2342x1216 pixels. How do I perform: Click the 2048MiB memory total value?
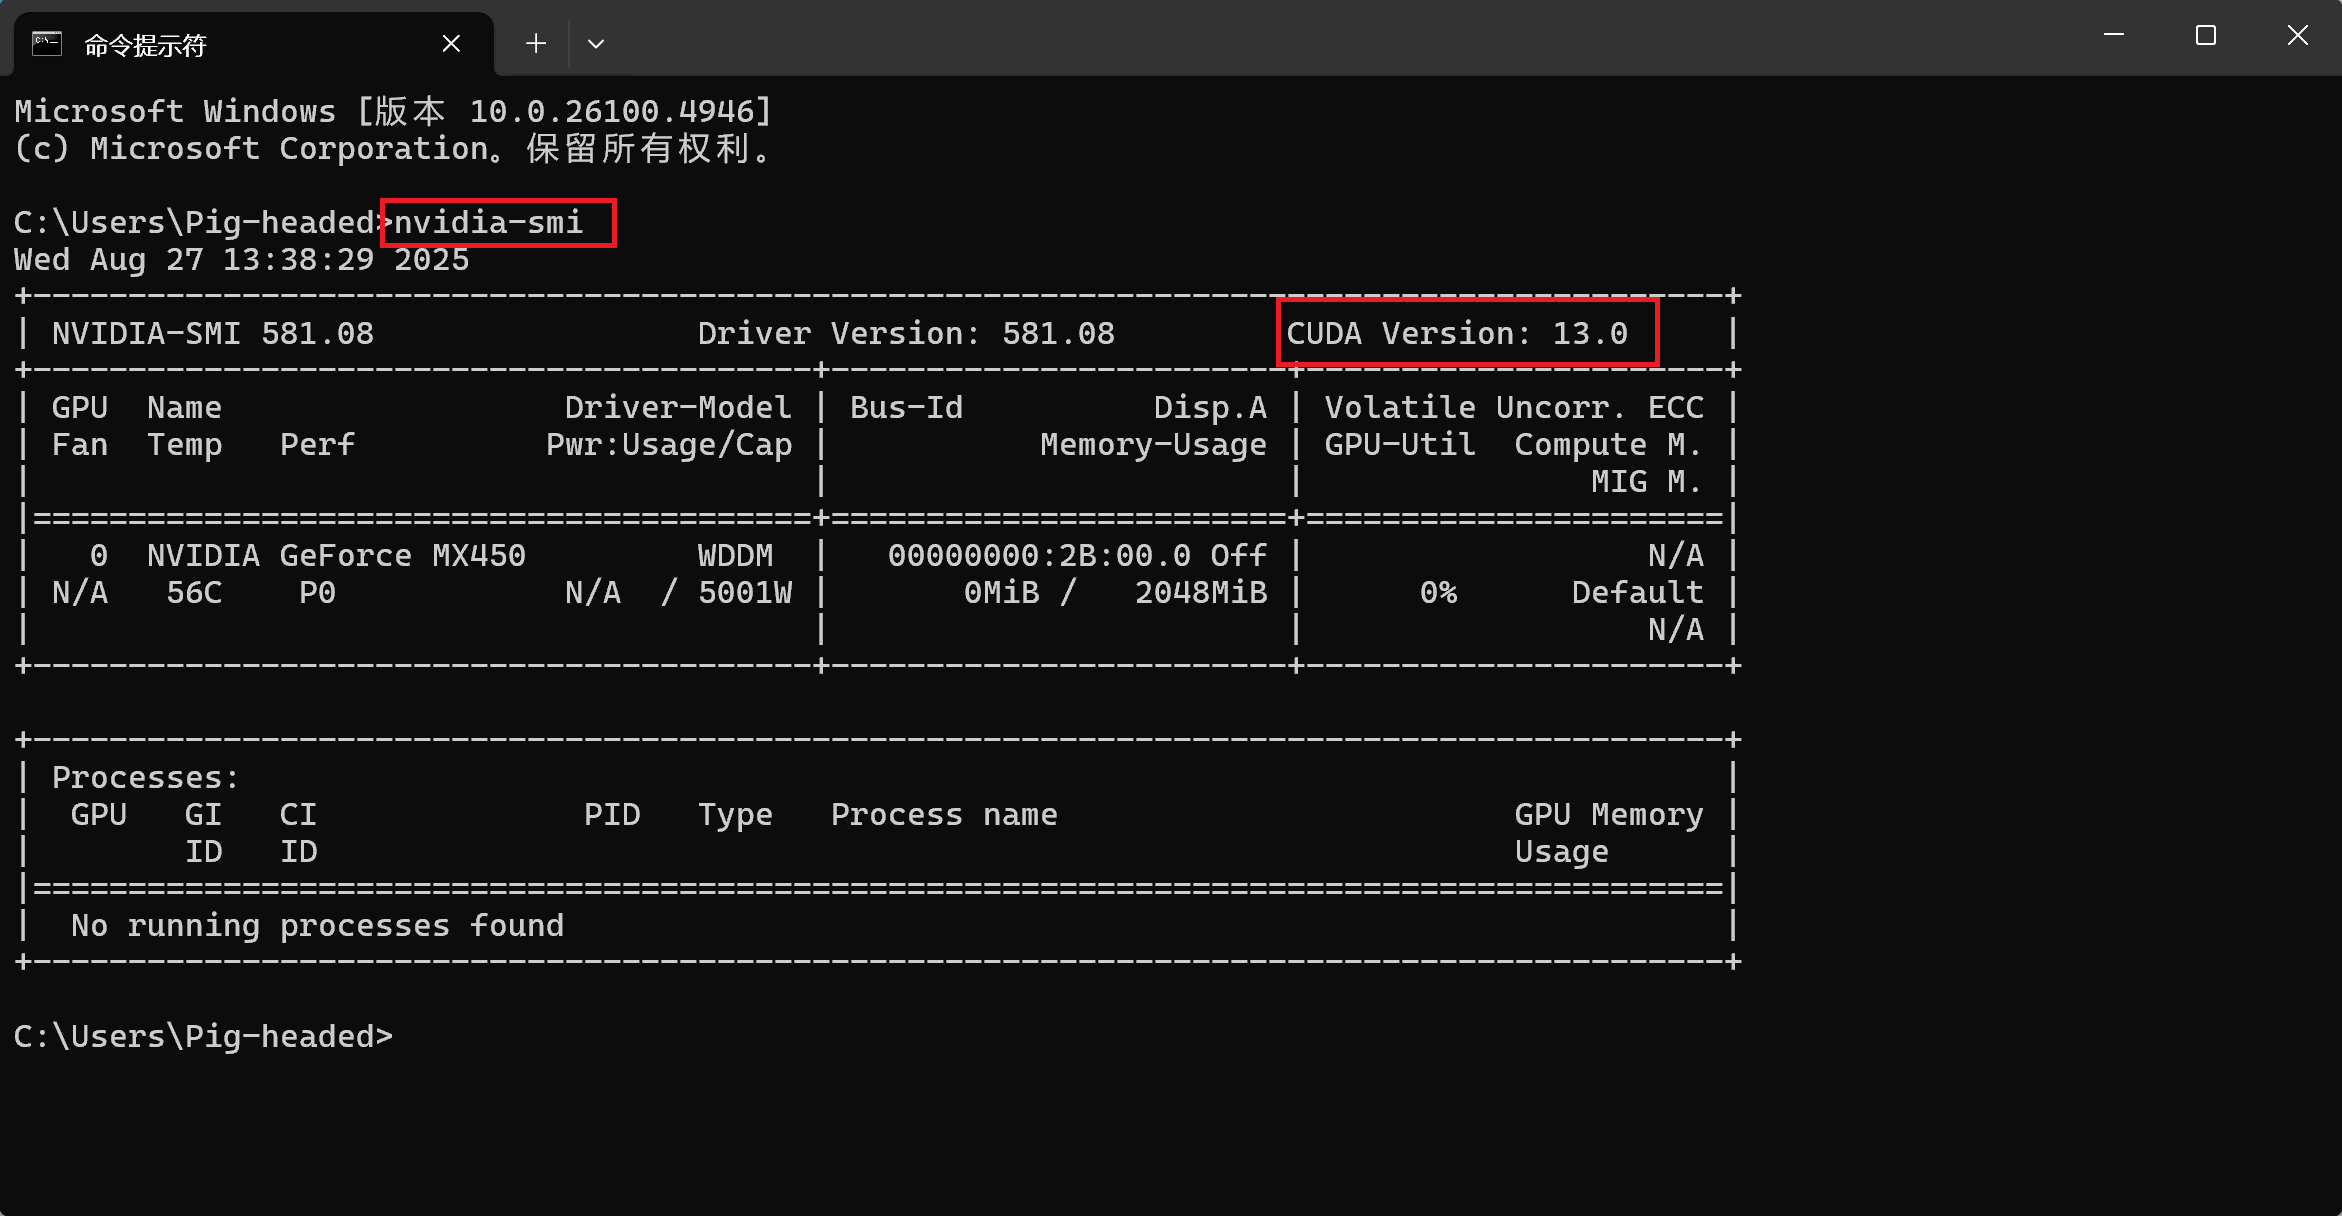click(x=1201, y=592)
